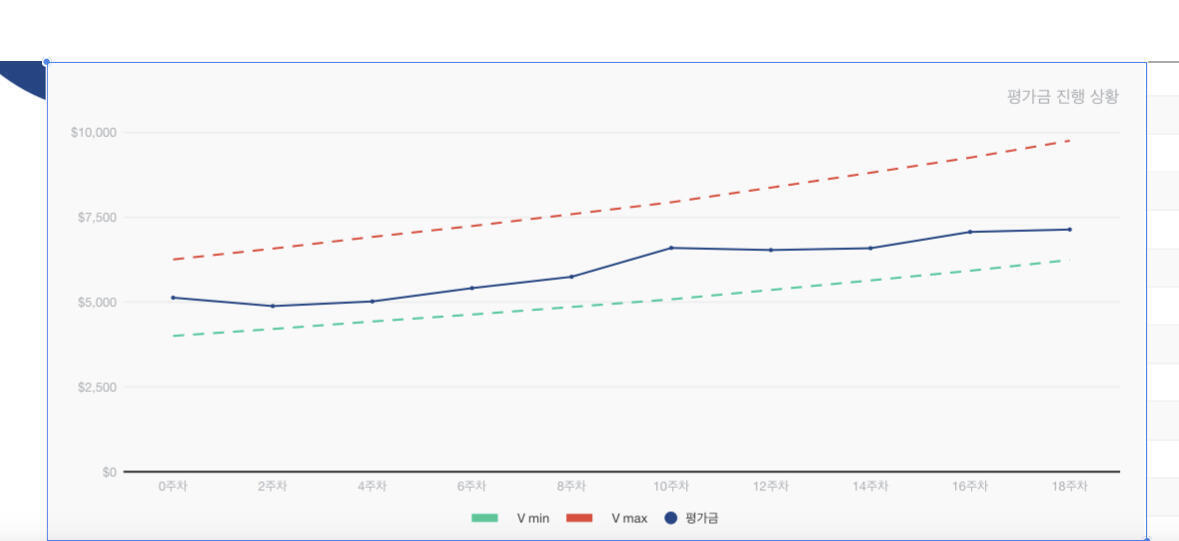The image size is (1179, 541).
Task: Click the top-left chart selection handle
Action: point(47,62)
